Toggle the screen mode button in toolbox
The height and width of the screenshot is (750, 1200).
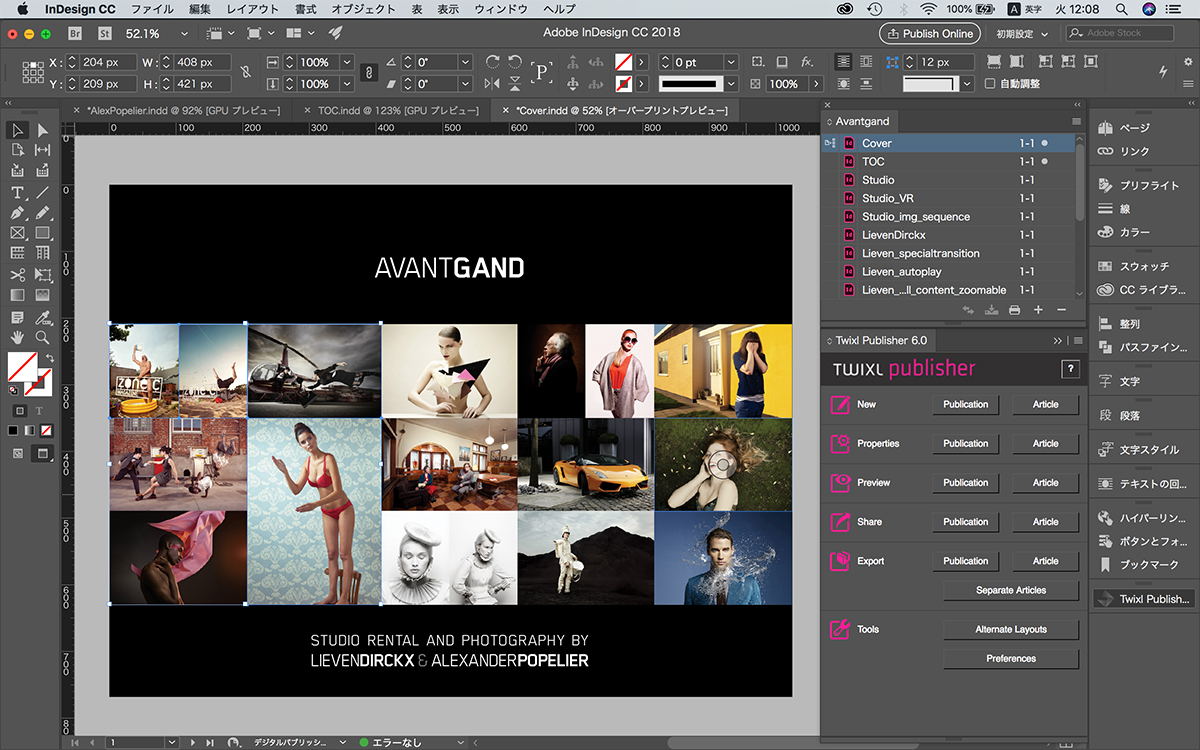[43, 453]
